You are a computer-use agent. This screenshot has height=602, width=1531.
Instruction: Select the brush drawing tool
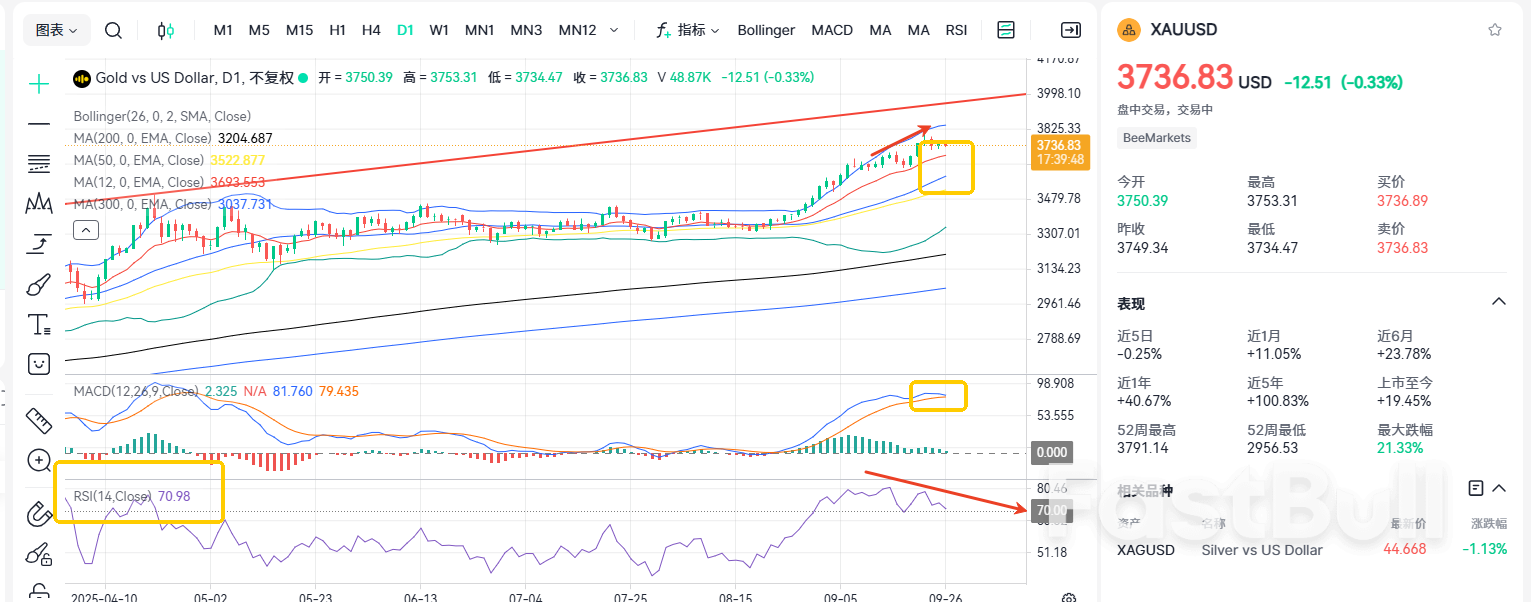39,286
